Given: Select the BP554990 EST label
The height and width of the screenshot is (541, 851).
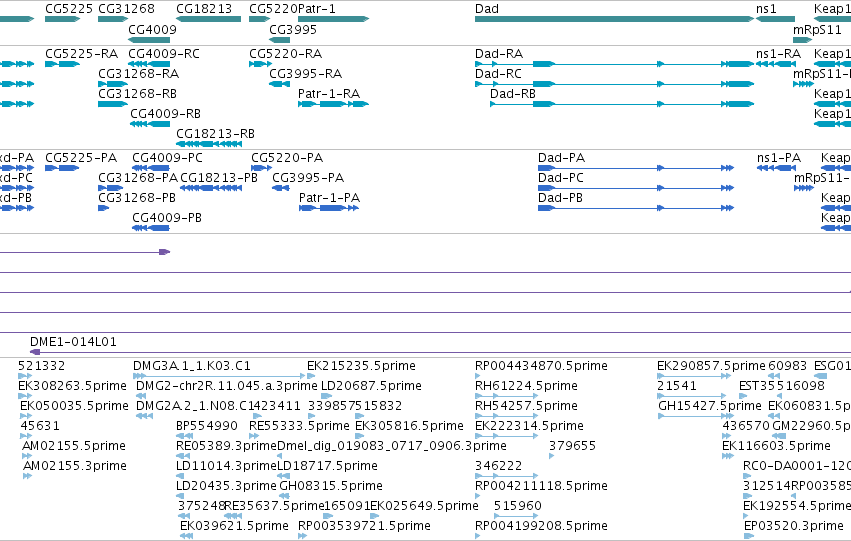Looking at the screenshot, I should click(x=207, y=426).
